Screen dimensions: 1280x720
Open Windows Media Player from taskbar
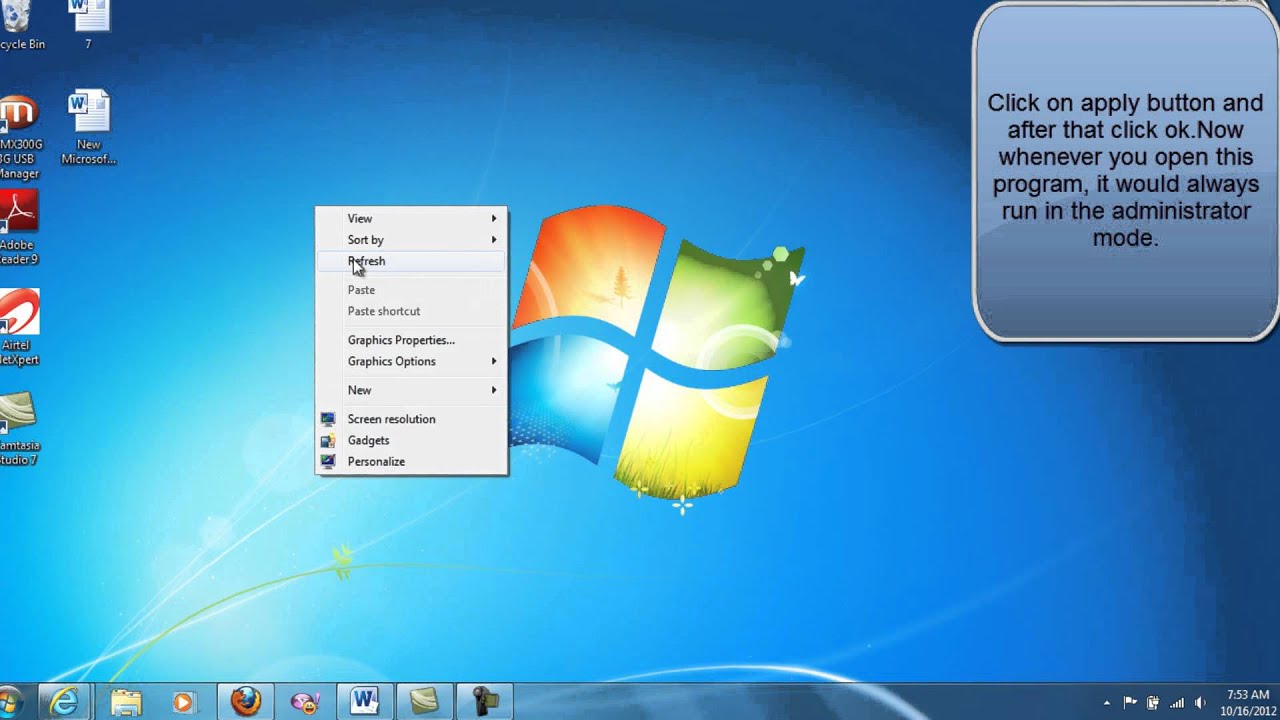pyautogui.click(x=184, y=702)
